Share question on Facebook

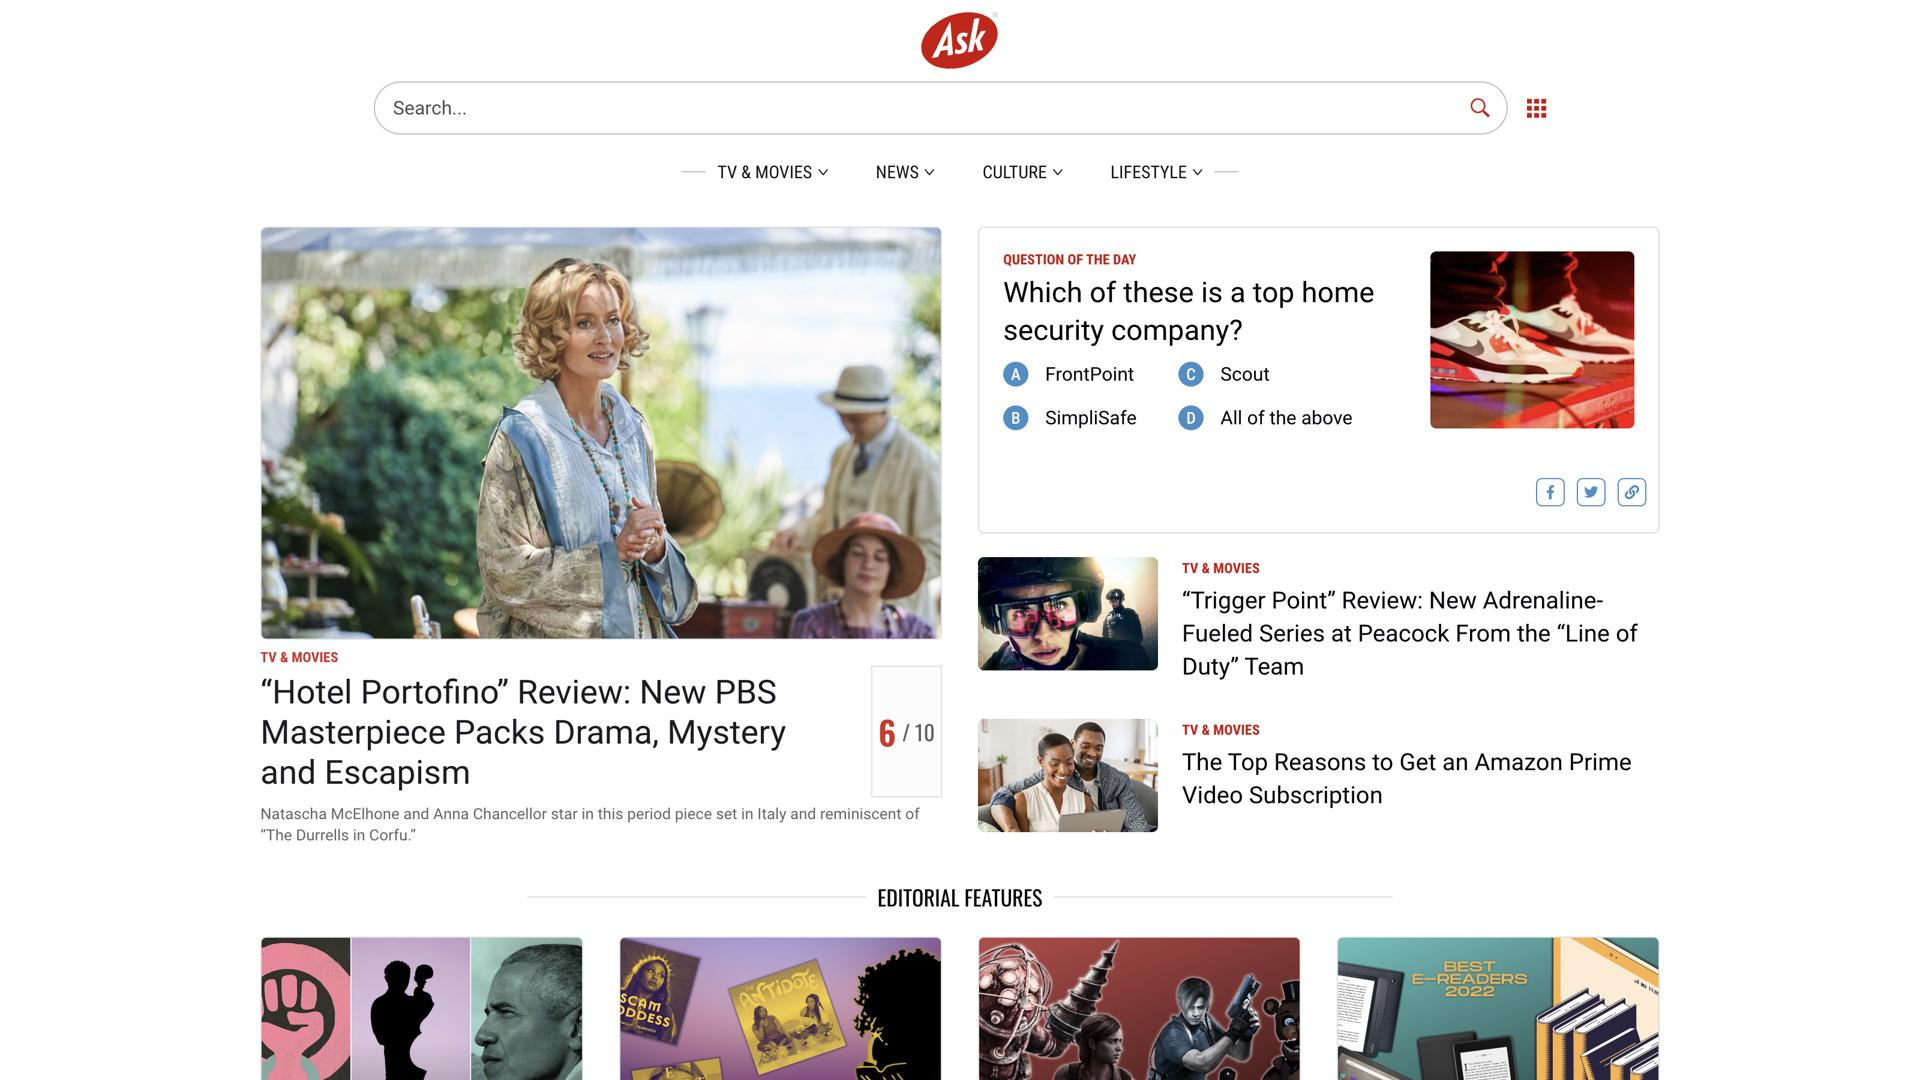click(x=1550, y=492)
